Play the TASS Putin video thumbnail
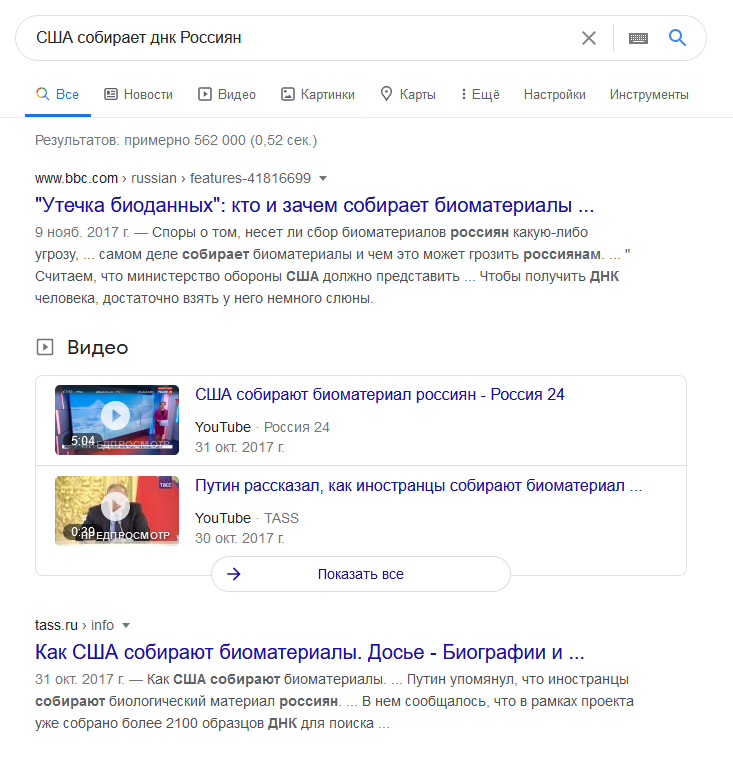733x757 pixels. tap(117, 510)
